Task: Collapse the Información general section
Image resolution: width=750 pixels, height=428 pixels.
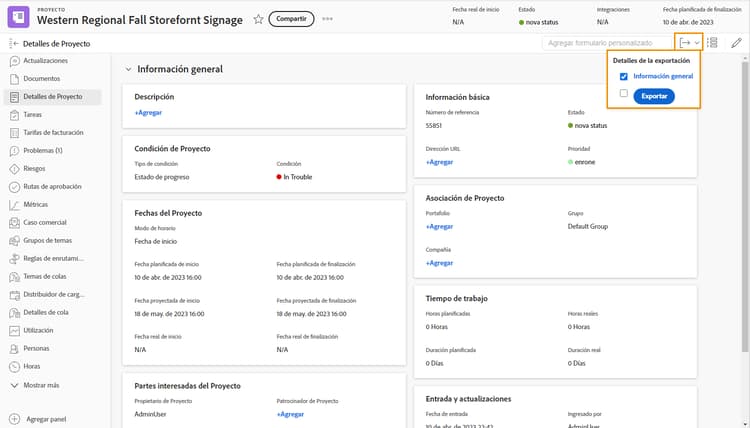Action: [127, 69]
